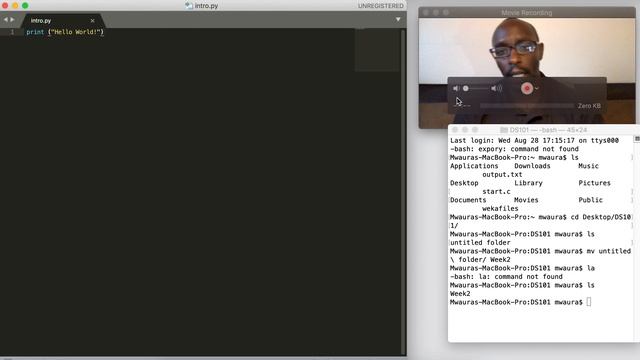Click Pictures in the Terminal listing
This screenshot has height=360, width=640.
[594, 183]
